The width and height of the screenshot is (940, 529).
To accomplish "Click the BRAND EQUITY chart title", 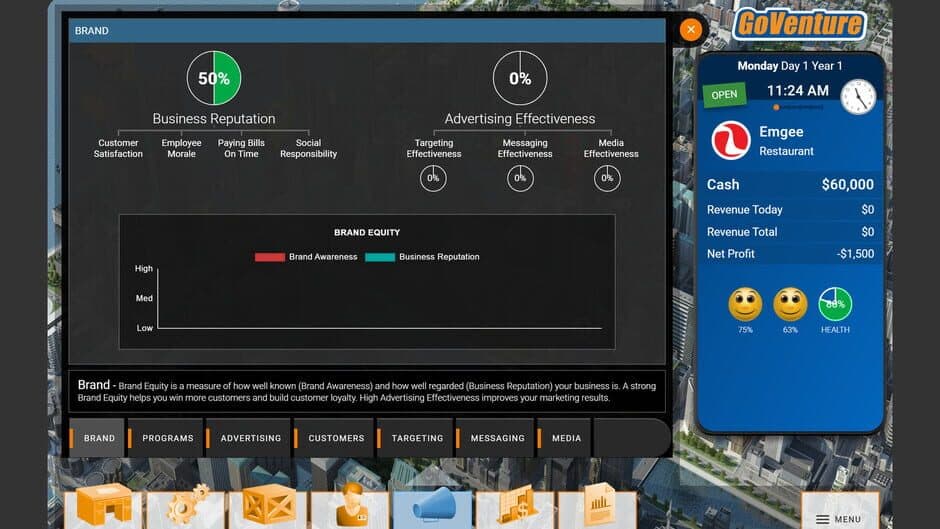I will pos(367,232).
